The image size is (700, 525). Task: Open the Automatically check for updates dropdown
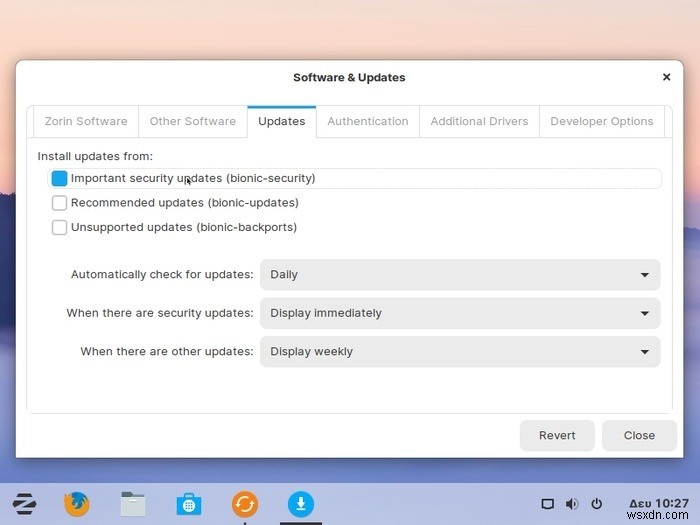coord(460,275)
